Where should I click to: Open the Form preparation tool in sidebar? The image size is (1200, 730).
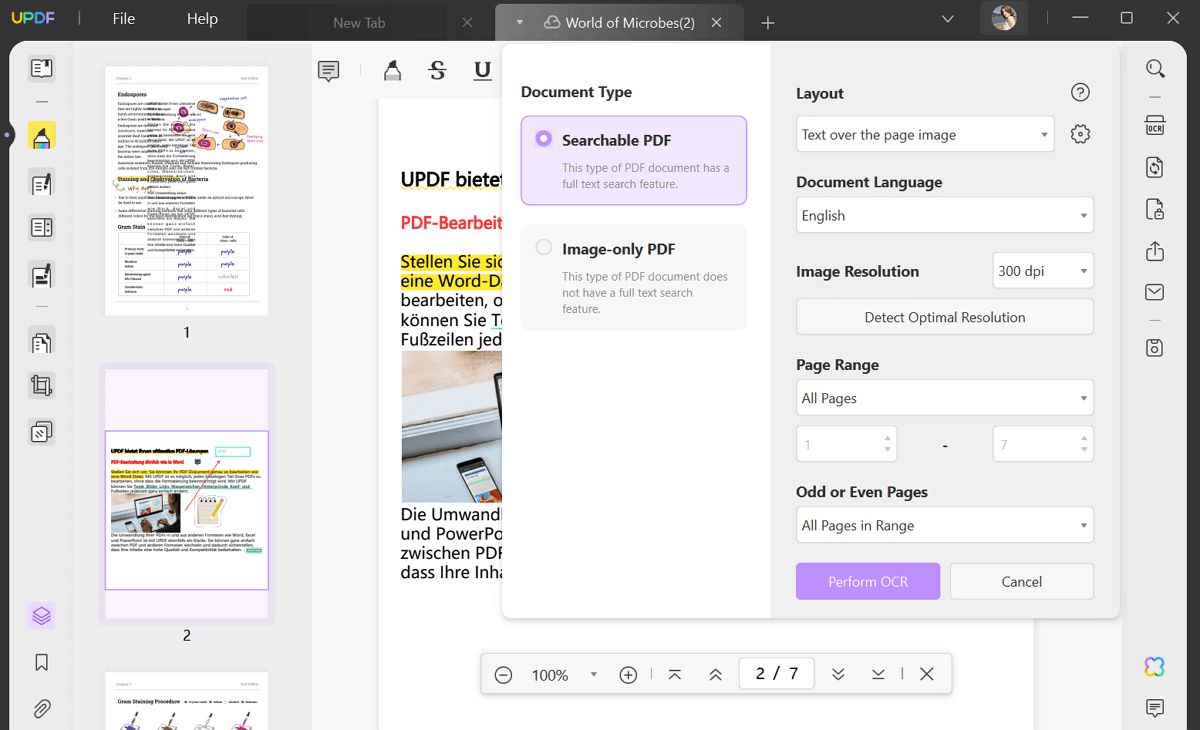click(x=41, y=228)
